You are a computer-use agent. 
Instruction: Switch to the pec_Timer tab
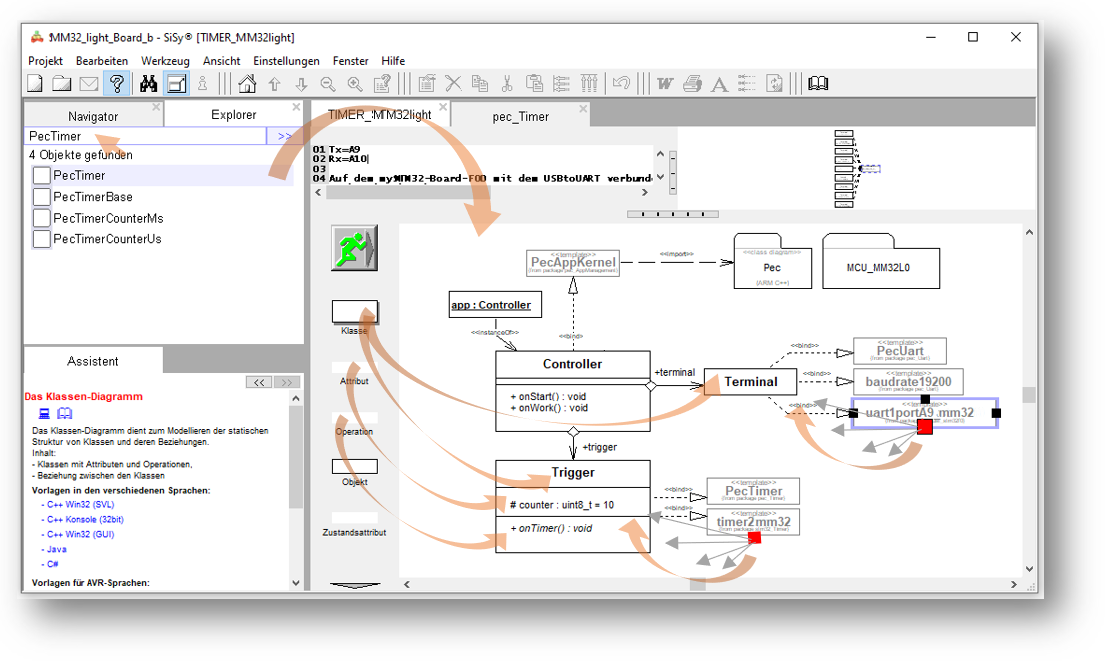pyautogui.click(x=520, y=116)
